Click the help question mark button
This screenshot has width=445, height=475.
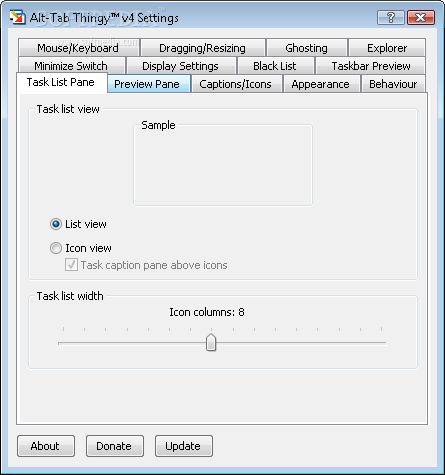pyautogui.click(x=391, y=17)
